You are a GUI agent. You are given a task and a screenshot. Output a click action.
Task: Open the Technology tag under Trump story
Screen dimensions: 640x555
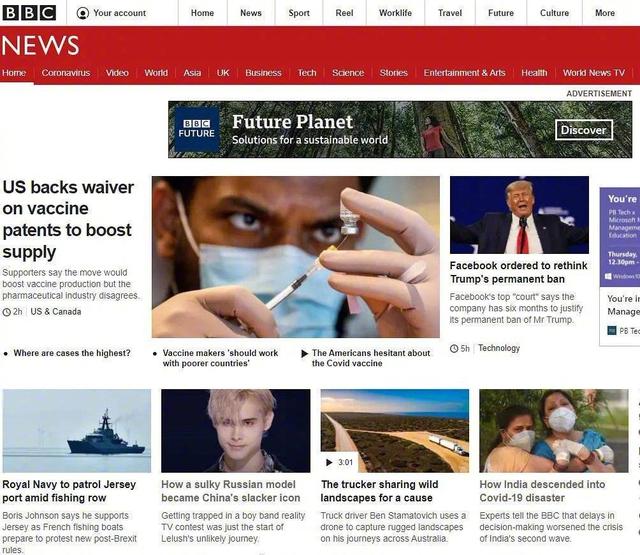[499, 348]
